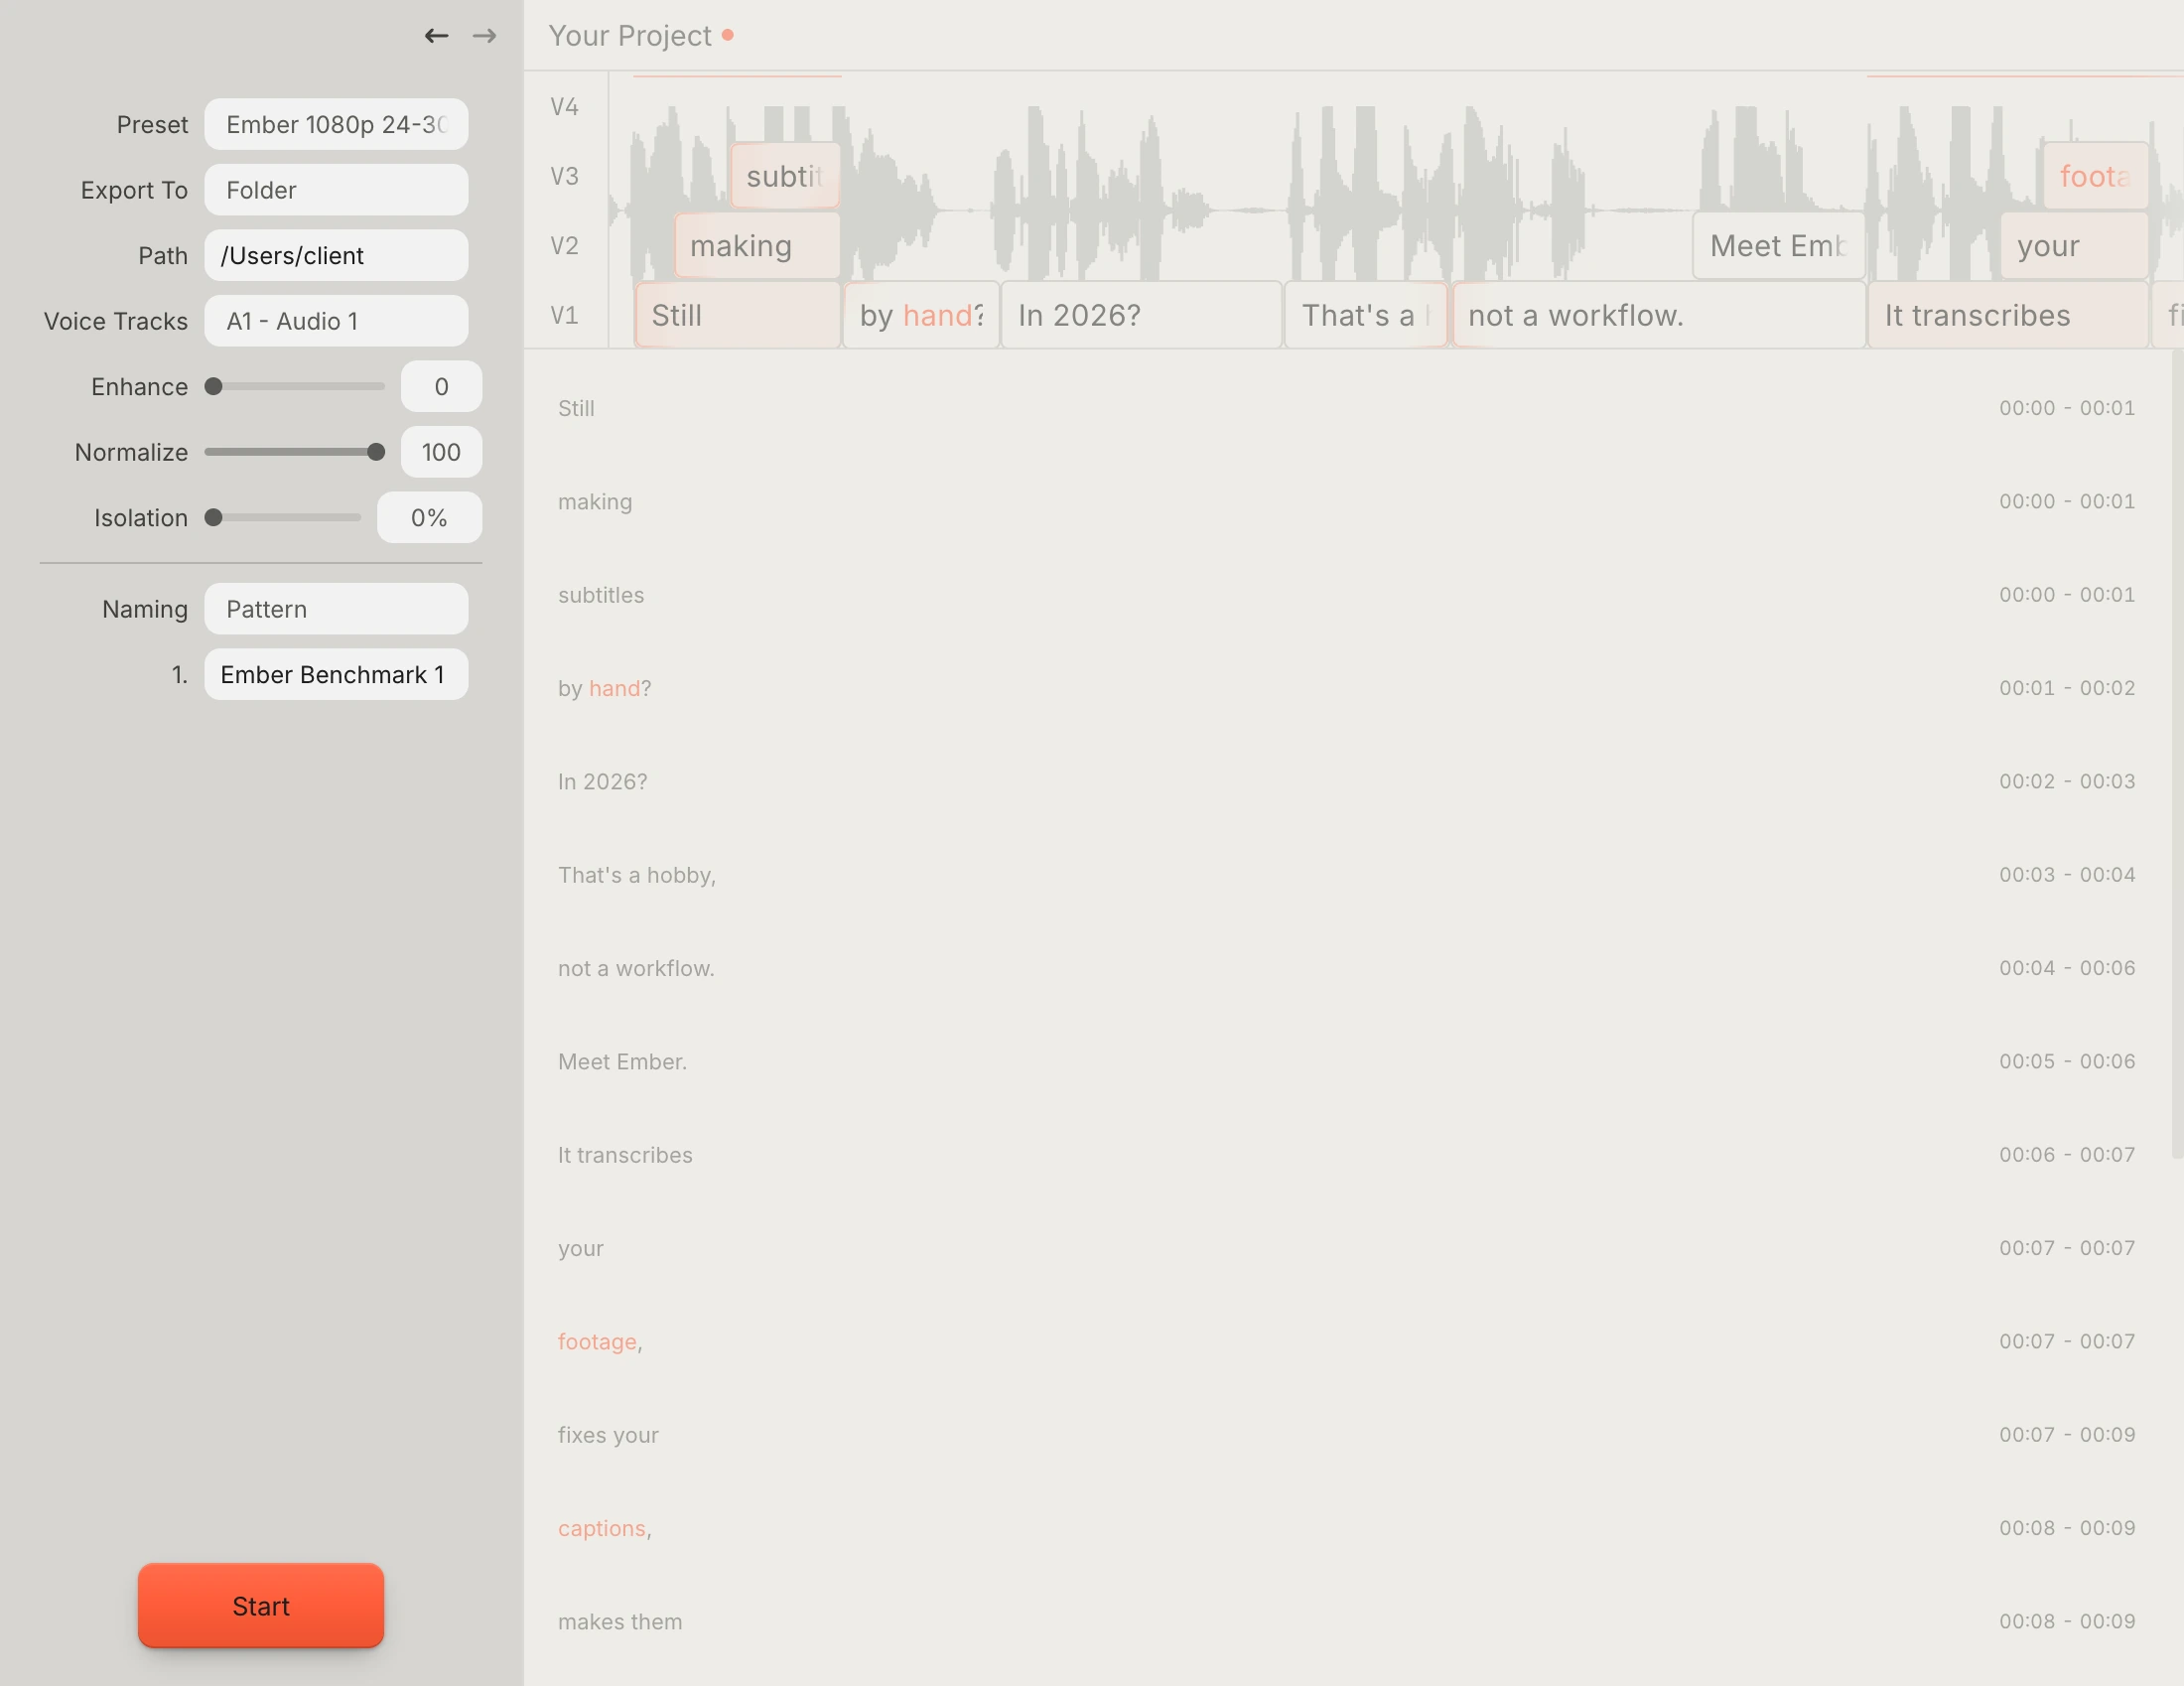Image resolution: width=2184 pixels, height=1686 pixels.
Task: Click the highlighted word 'hand' in transcript list
Action: 614,689
